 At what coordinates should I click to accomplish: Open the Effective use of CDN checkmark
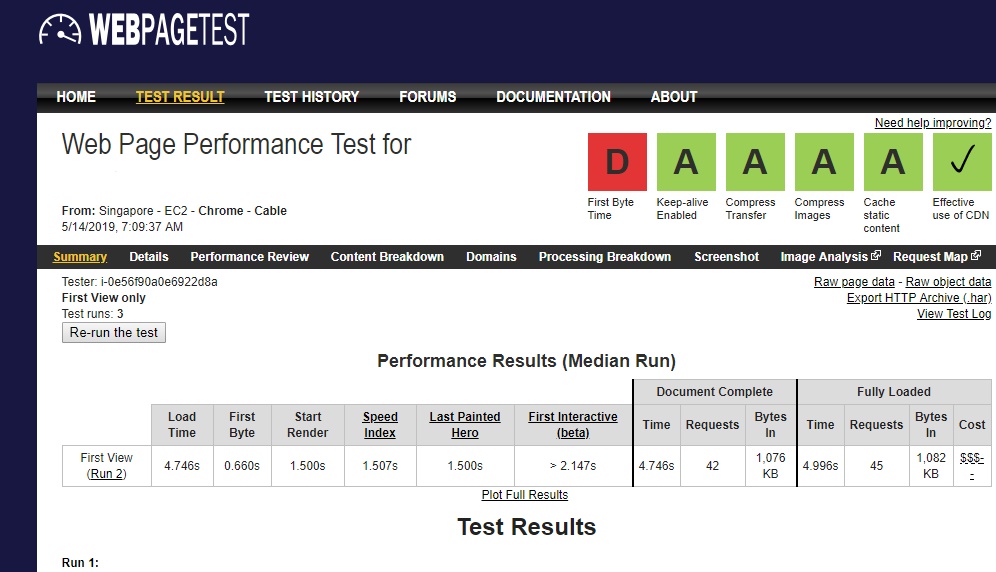[x=962, y=162]
